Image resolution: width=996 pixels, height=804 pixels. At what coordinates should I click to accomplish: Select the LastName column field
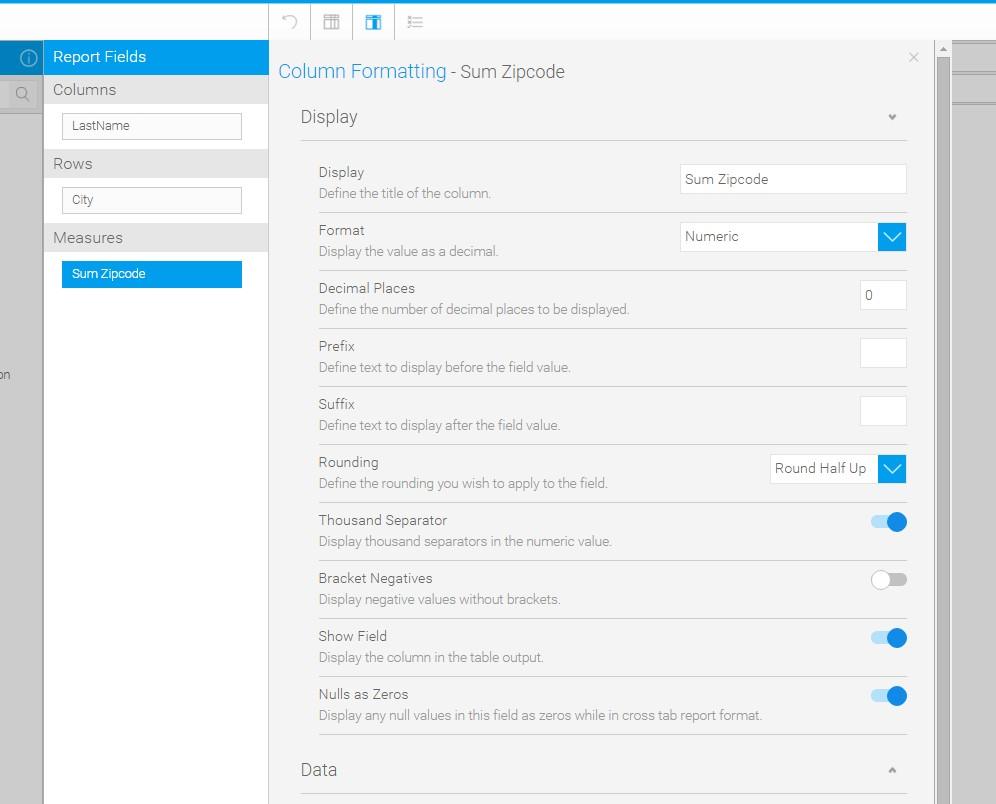(x=152, y=126)
